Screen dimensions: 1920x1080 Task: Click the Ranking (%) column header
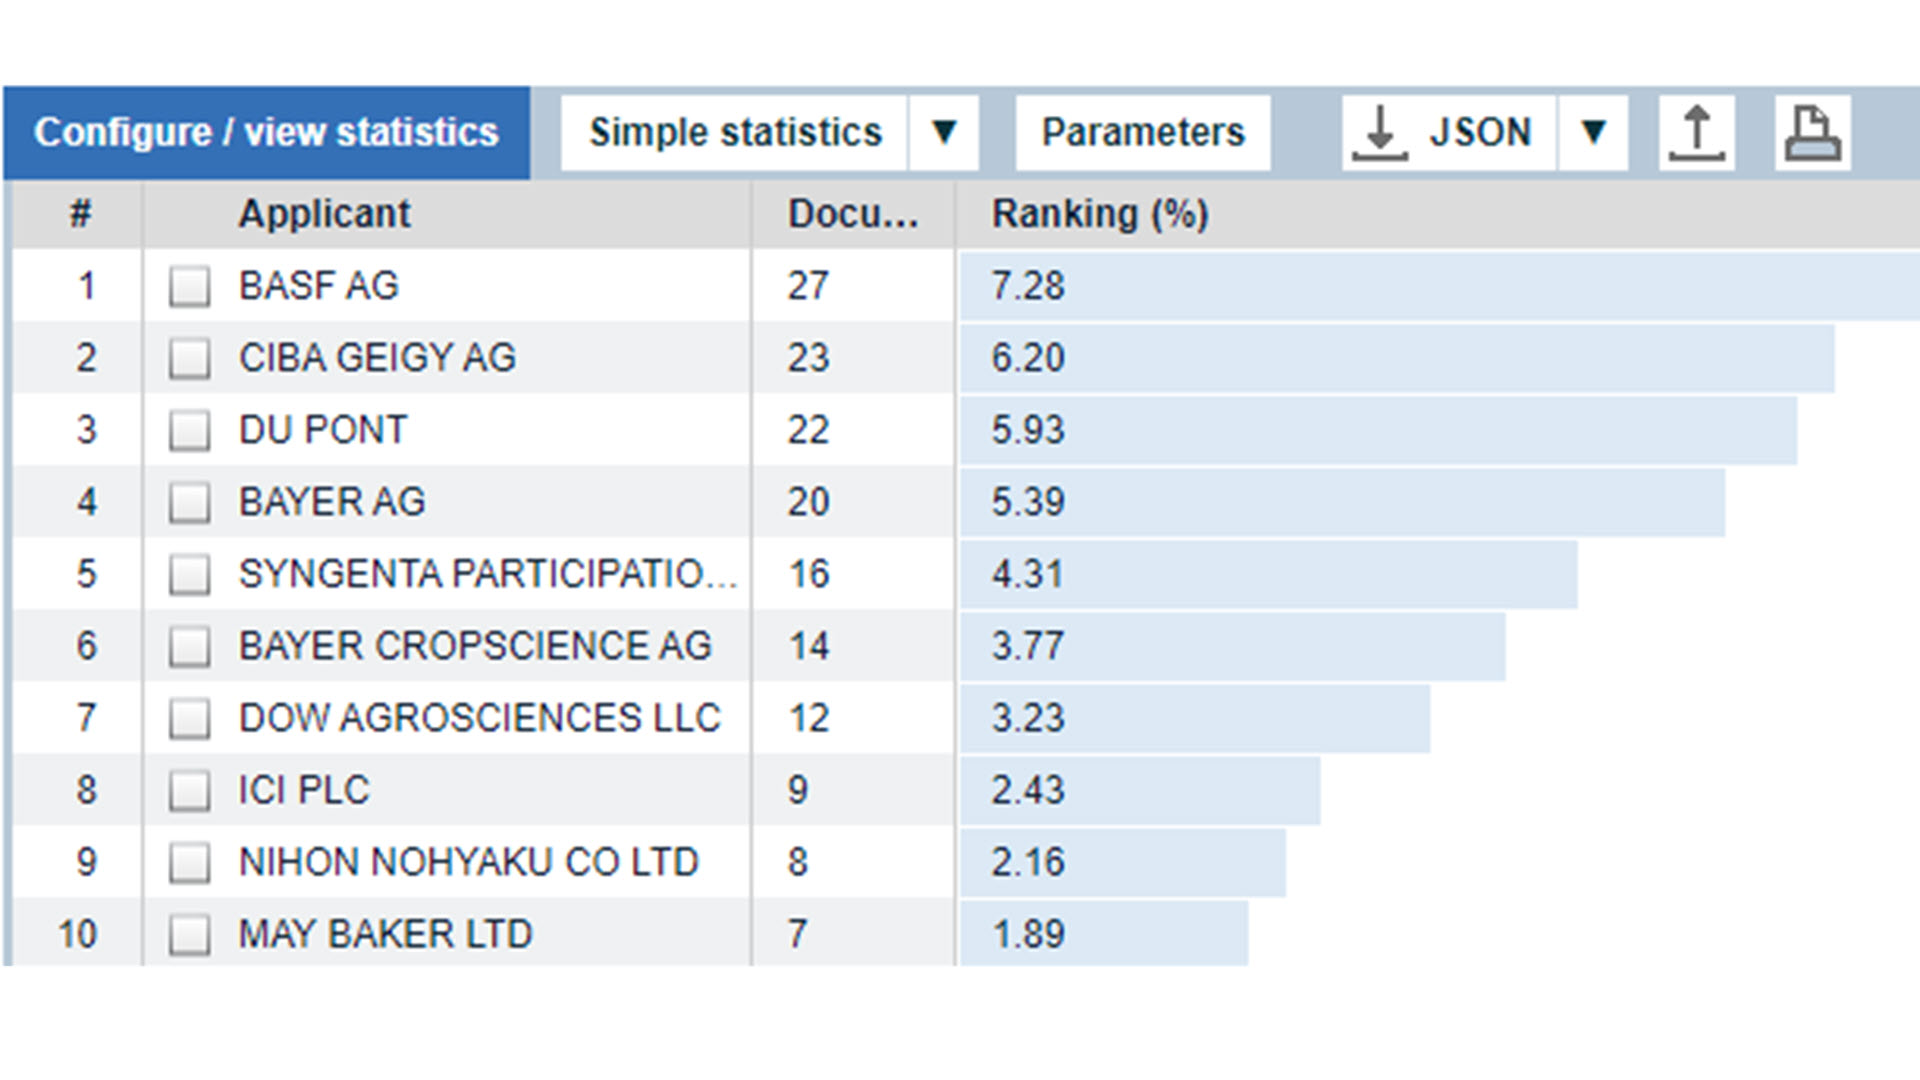click(1098, 213)
